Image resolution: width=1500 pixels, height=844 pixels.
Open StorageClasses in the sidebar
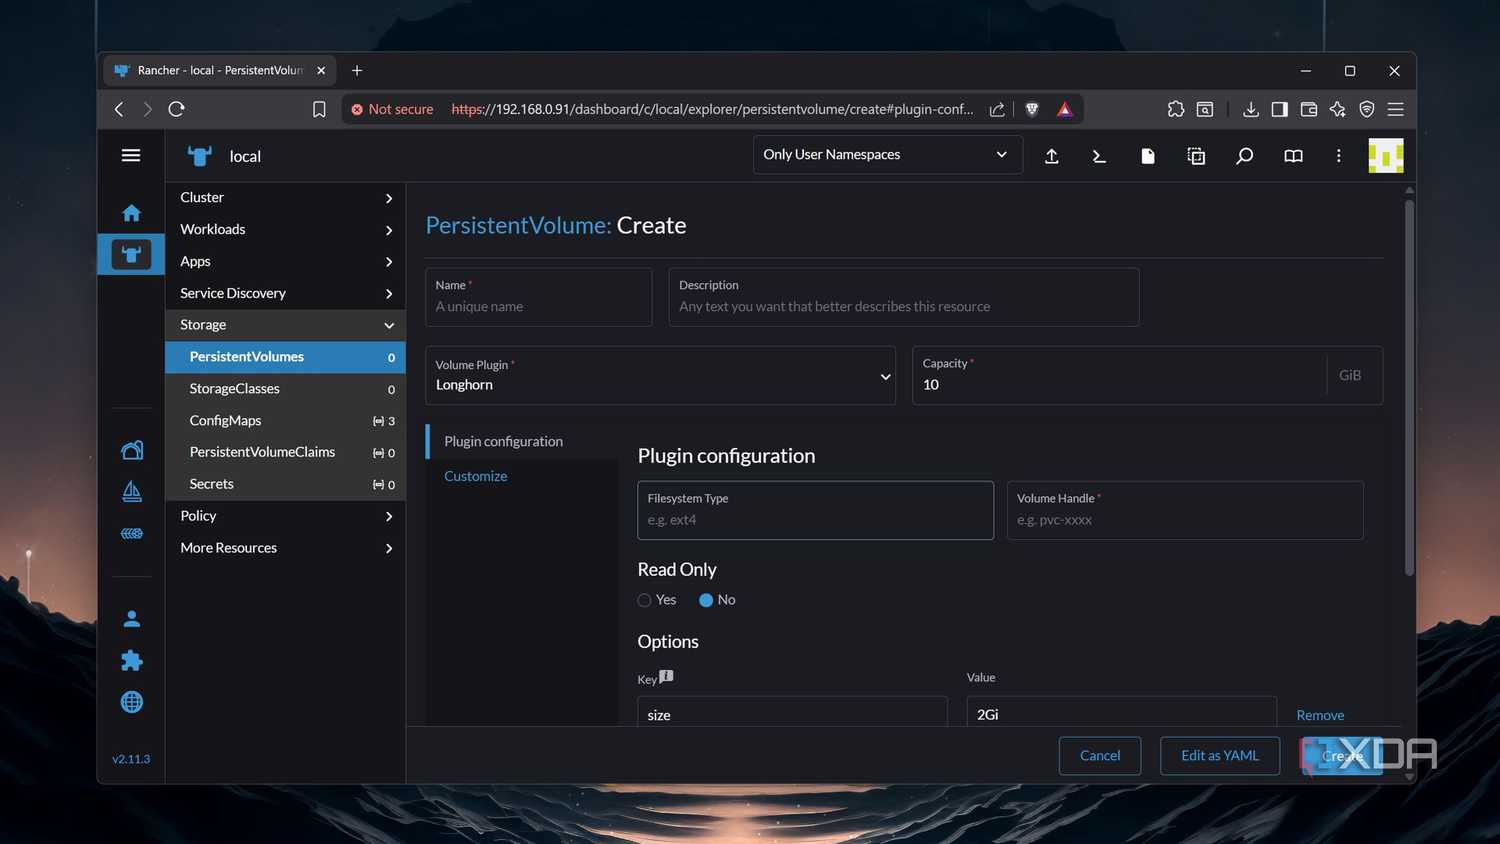tap(285, 389)
